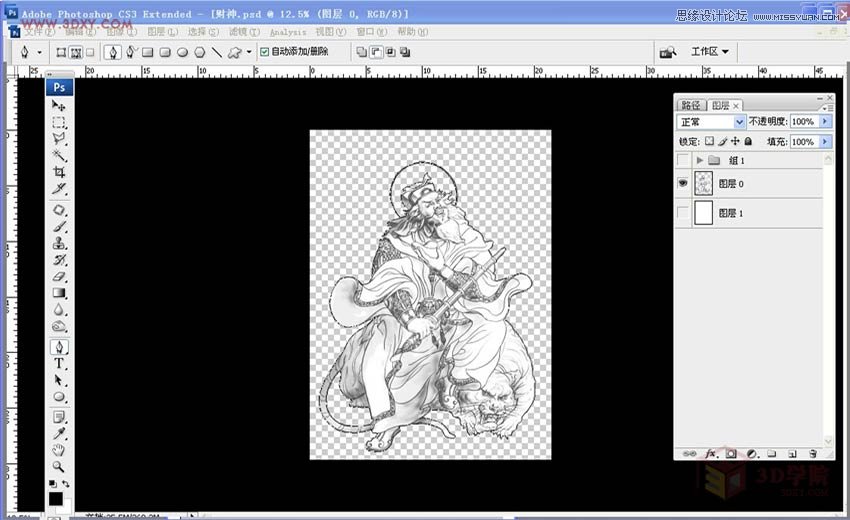Open opacity (不透明度) slider arrow
The width and height of the screenshot is (850, 520).
click(825, 121)
